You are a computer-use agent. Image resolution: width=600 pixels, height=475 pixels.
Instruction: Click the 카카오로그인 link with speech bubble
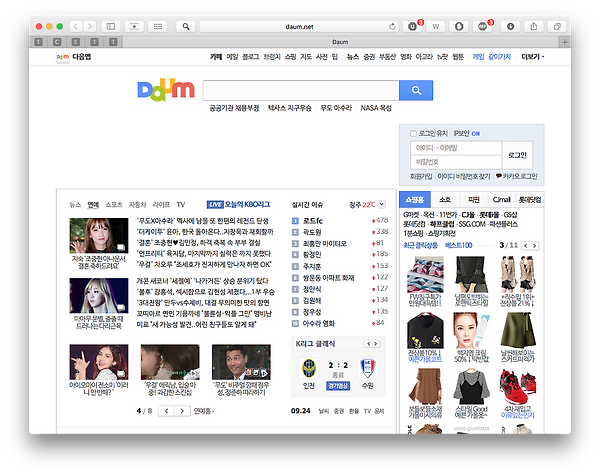(517, 176)
